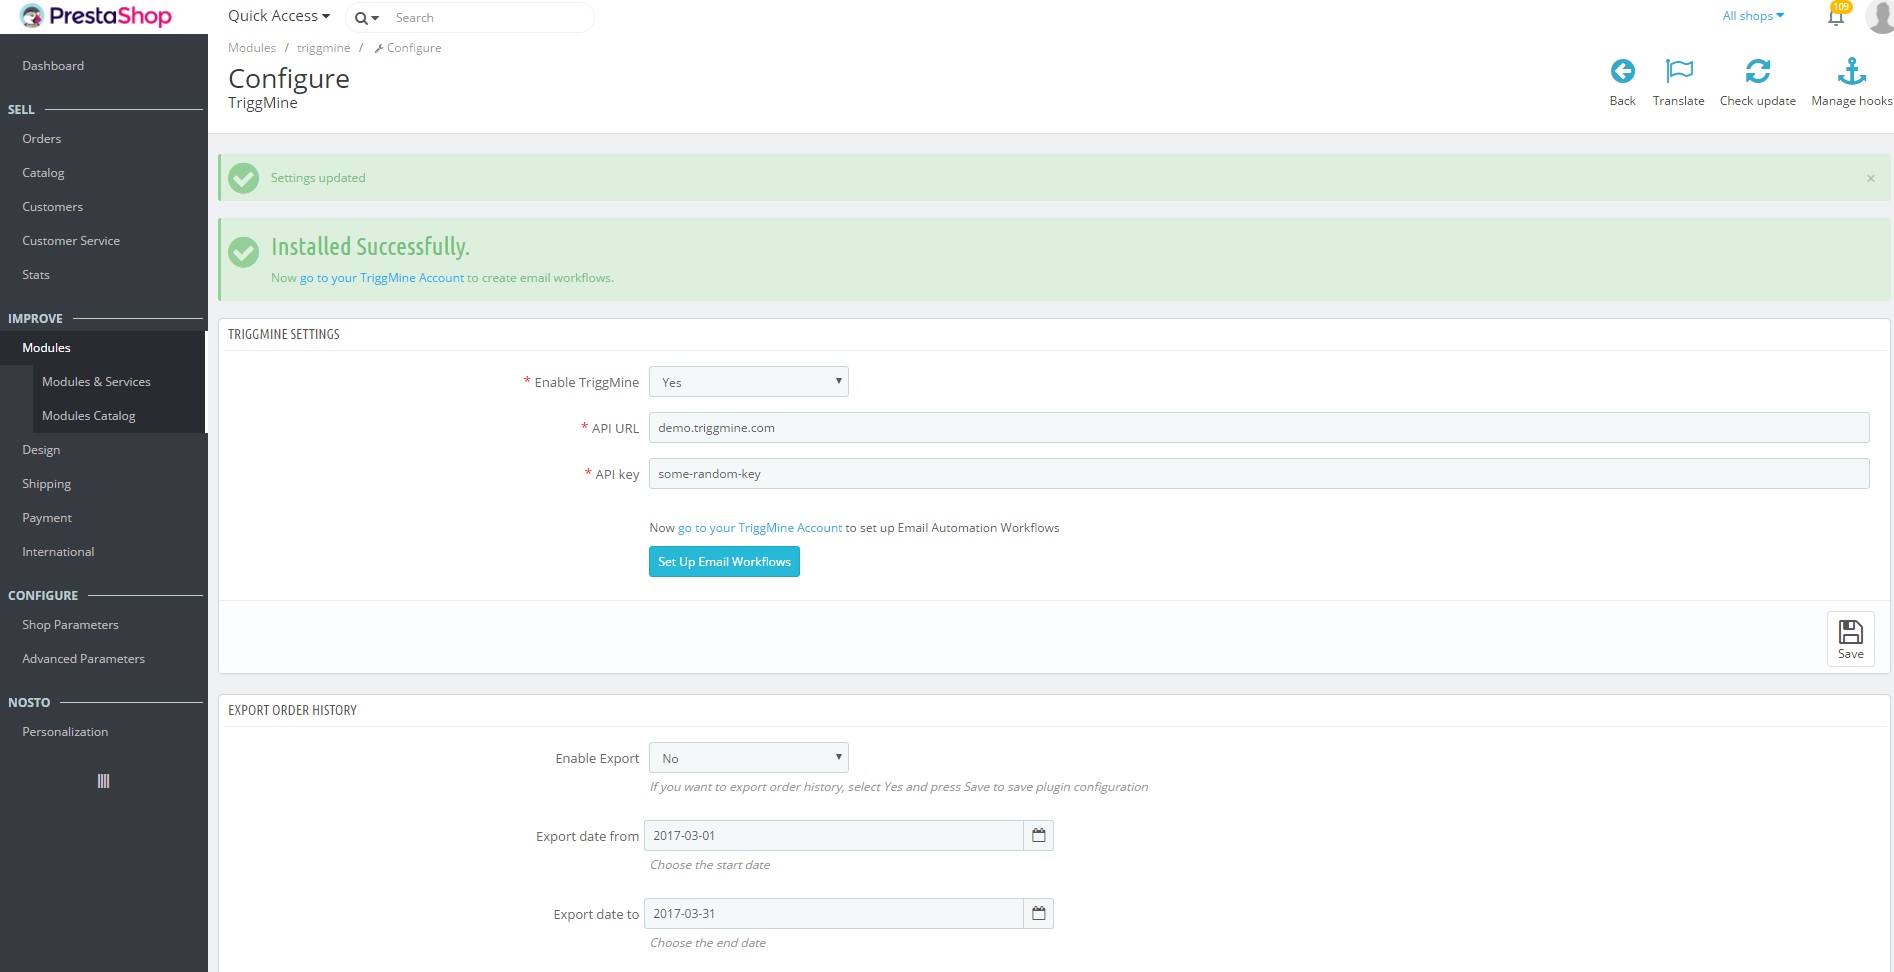Image resolution: width=1894 pixels, height=972 pixels.
Task: Dismiss the Settings updated alert
Action: [x=1870, y=178]
